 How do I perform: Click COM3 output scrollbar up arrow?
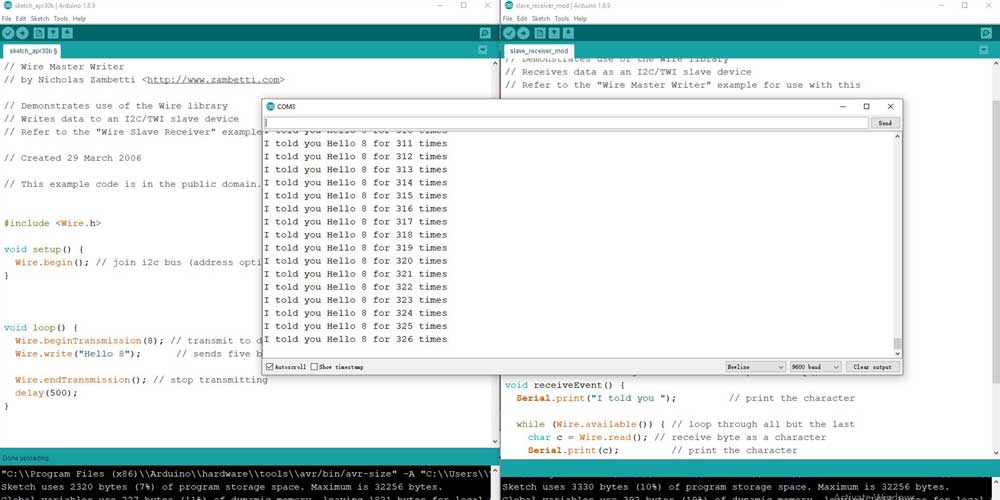[897, 136]
